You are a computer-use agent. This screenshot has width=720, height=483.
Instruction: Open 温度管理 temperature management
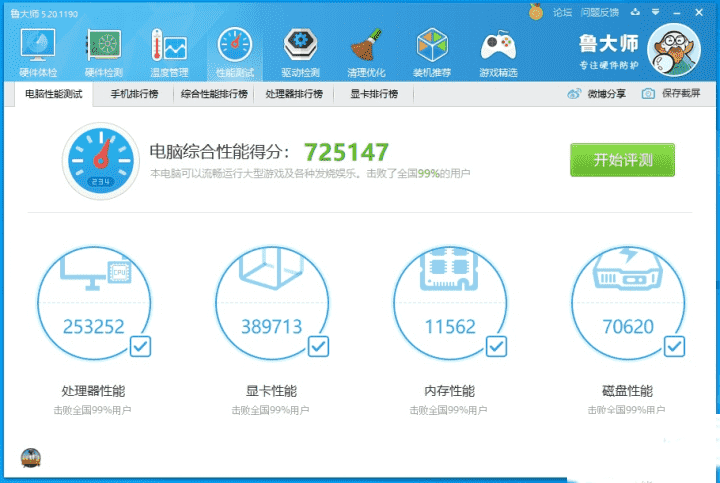coord(169,52)
